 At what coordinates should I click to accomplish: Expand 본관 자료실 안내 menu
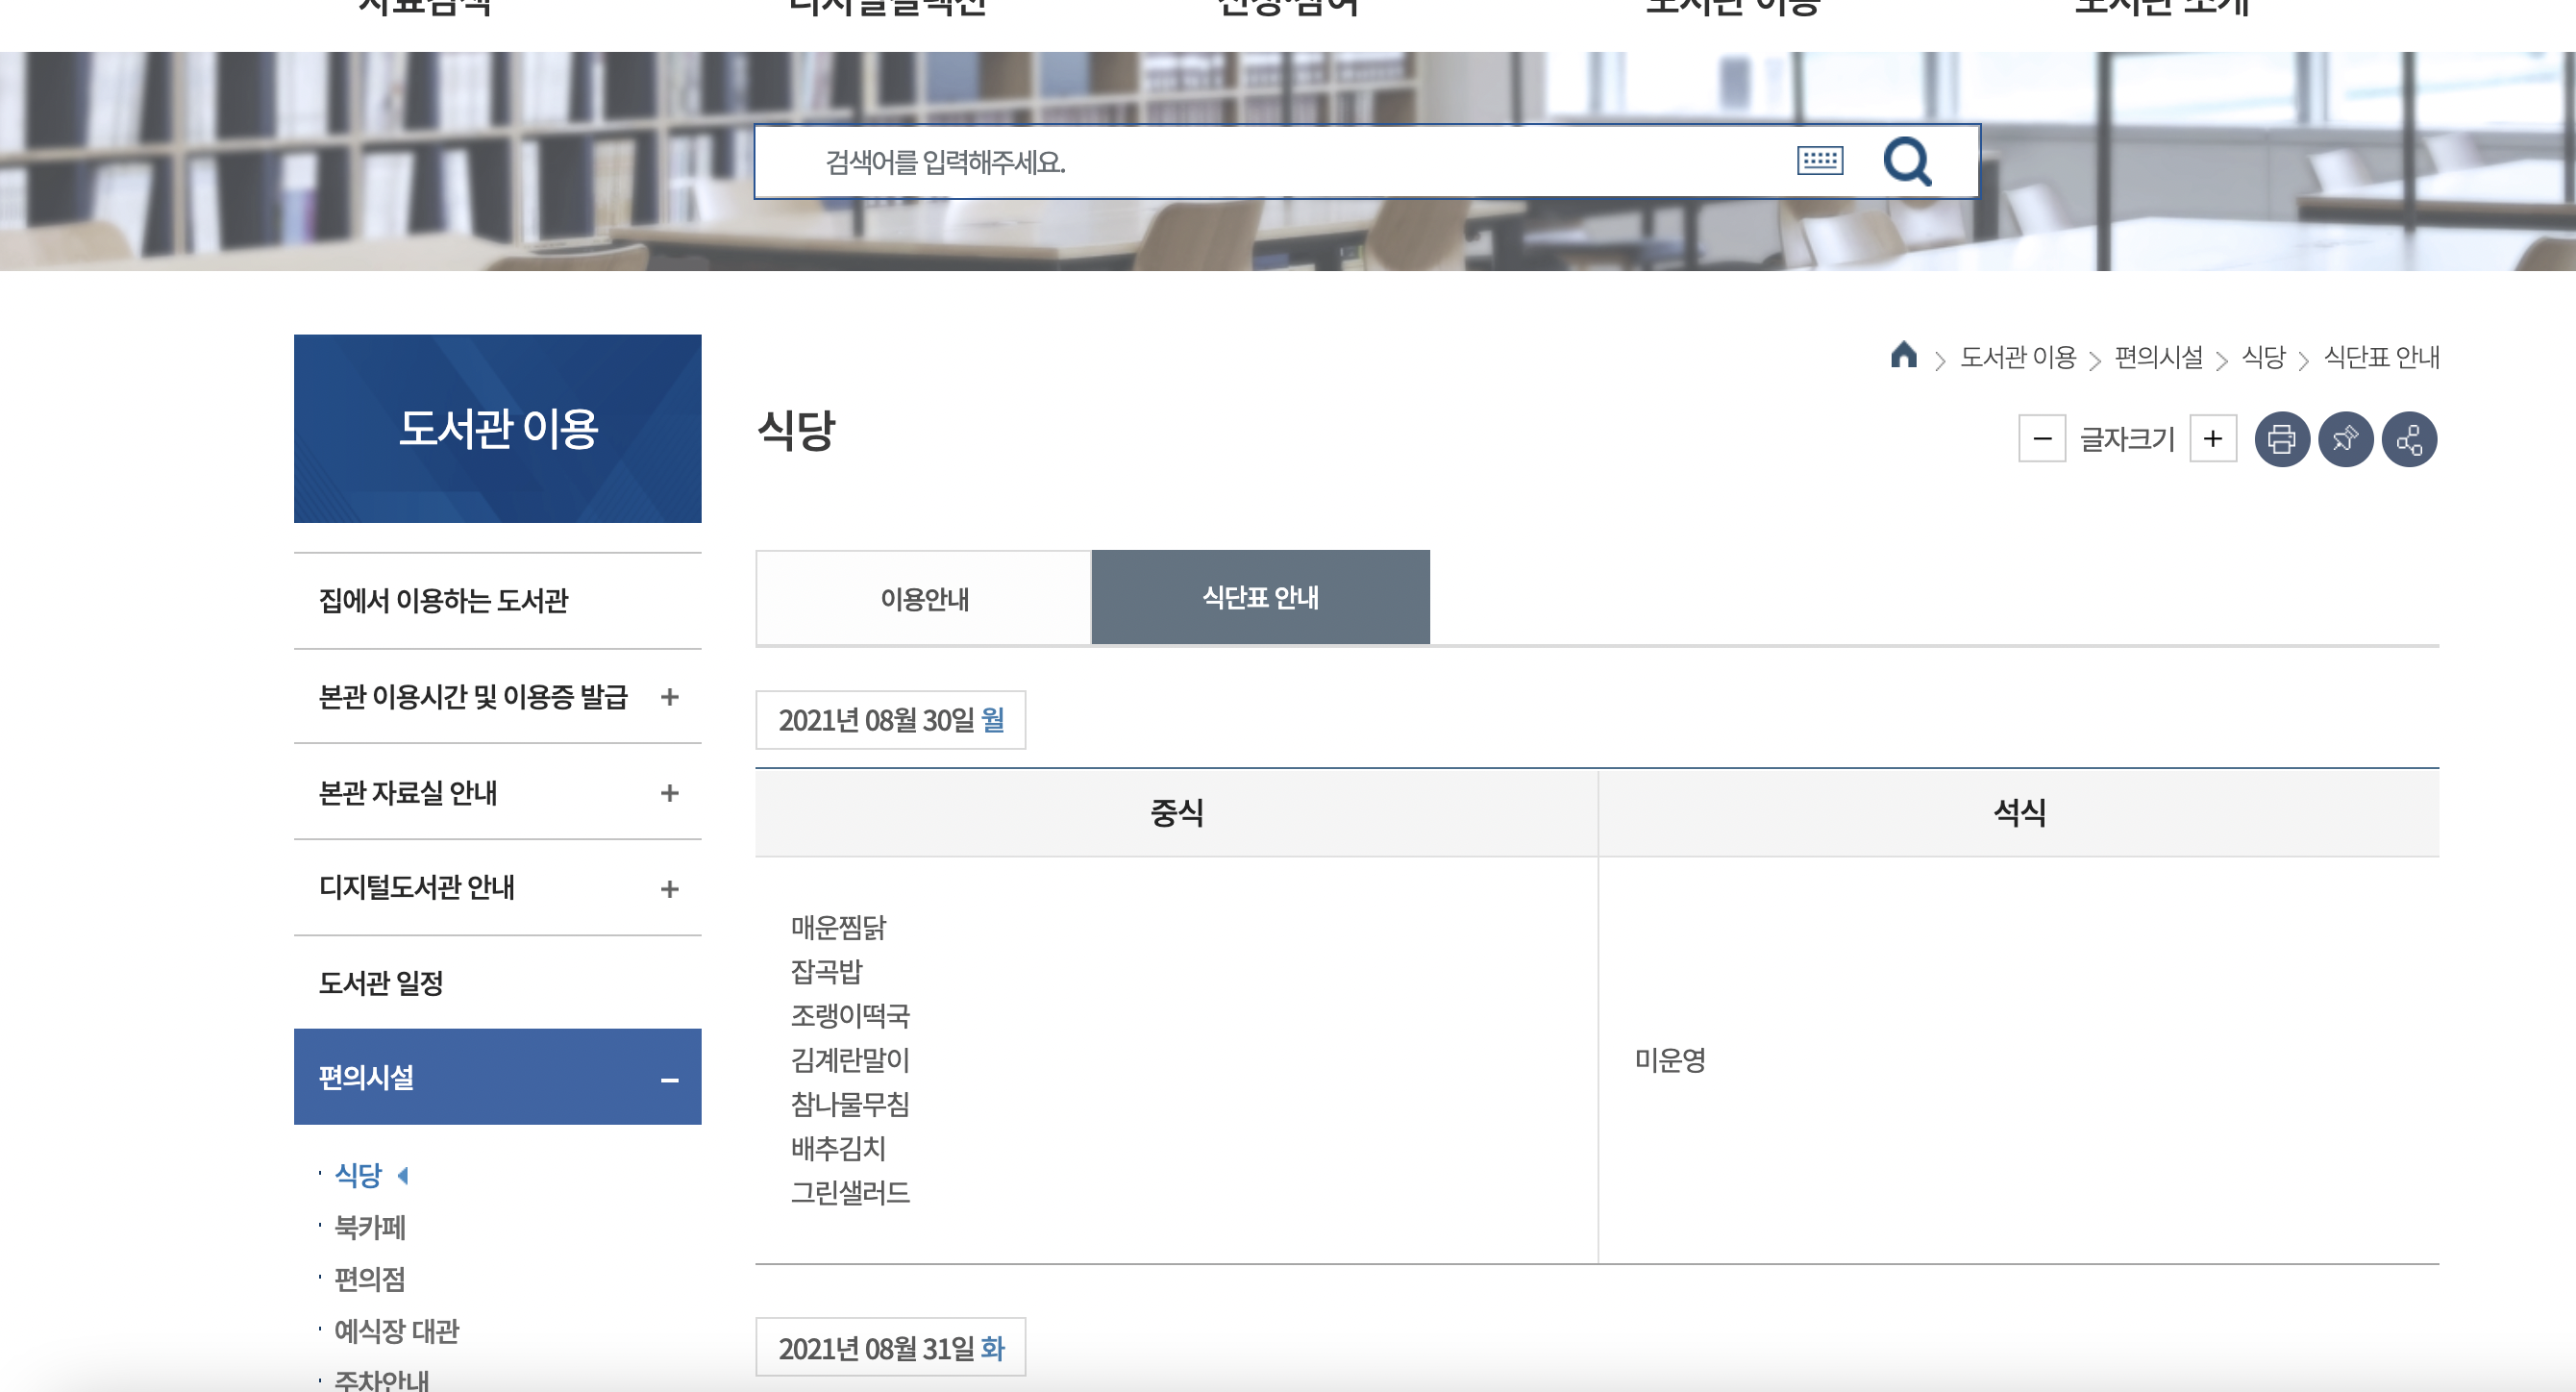pyautogui.click(x=669, y=793)
